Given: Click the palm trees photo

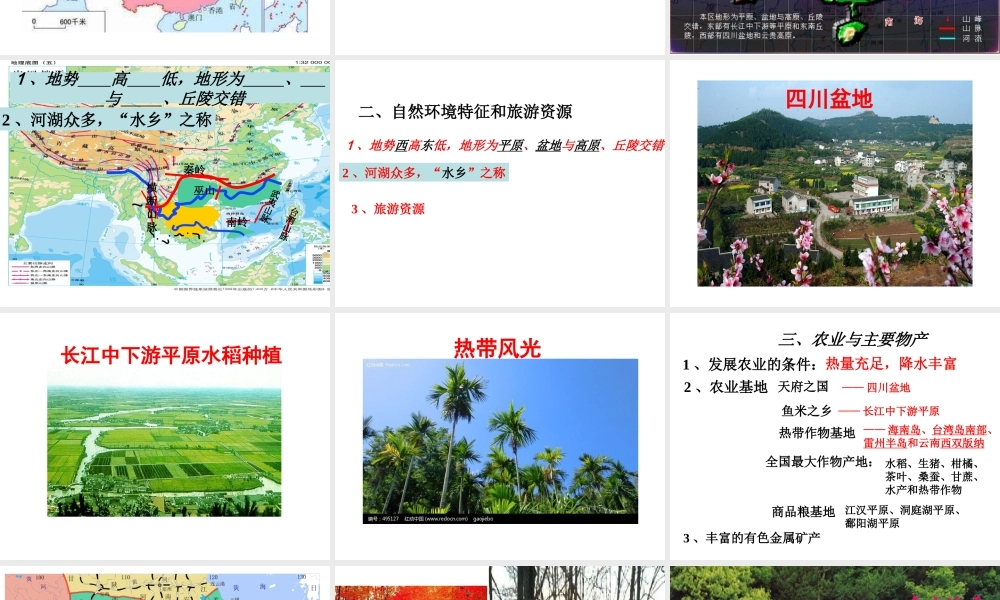Looking at the screenshot, I should (x=500, y=441).
